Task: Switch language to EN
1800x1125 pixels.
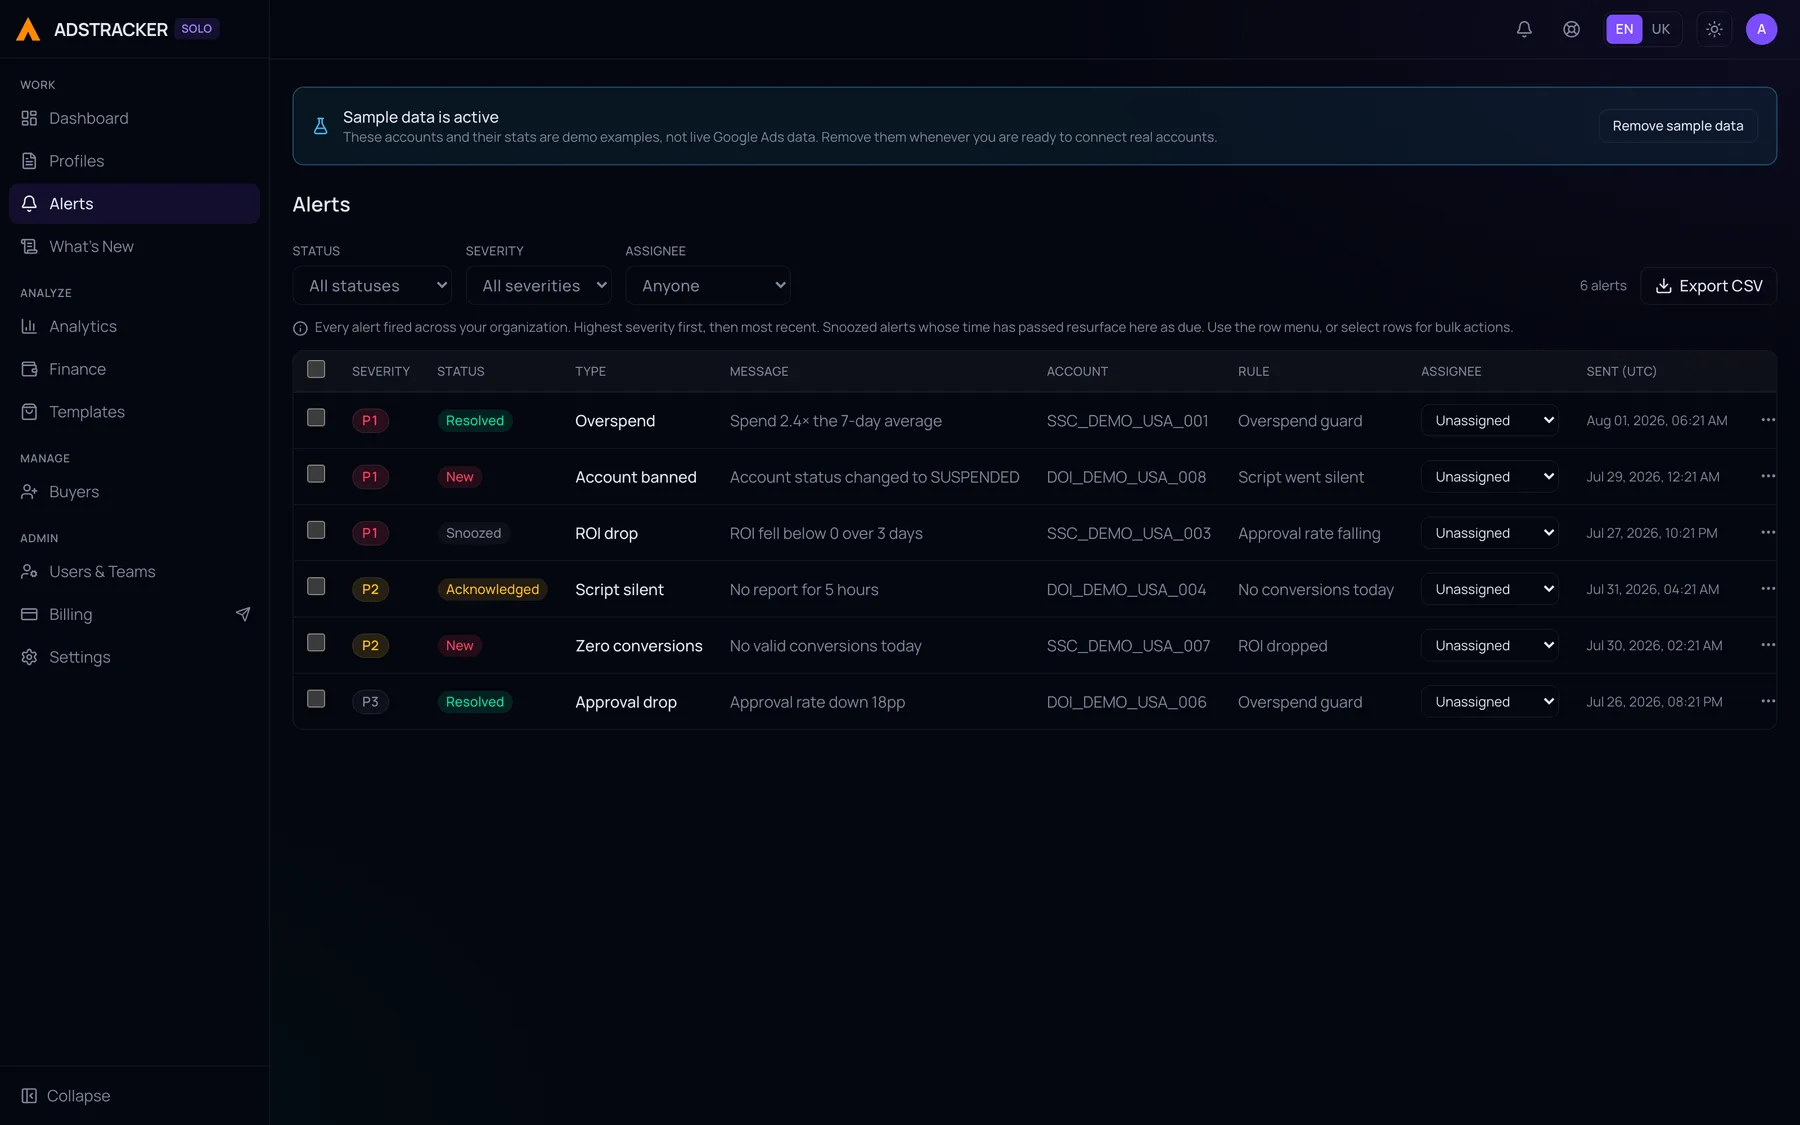Action: coord(1624,29)
